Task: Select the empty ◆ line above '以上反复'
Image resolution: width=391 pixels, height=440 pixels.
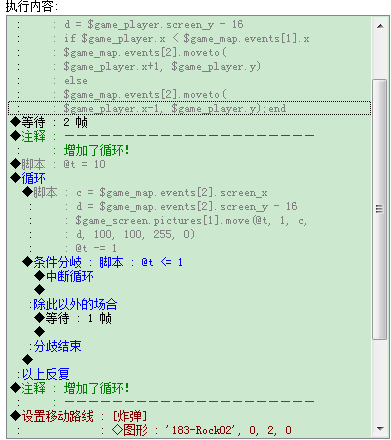Action: [x=27, y=360]
